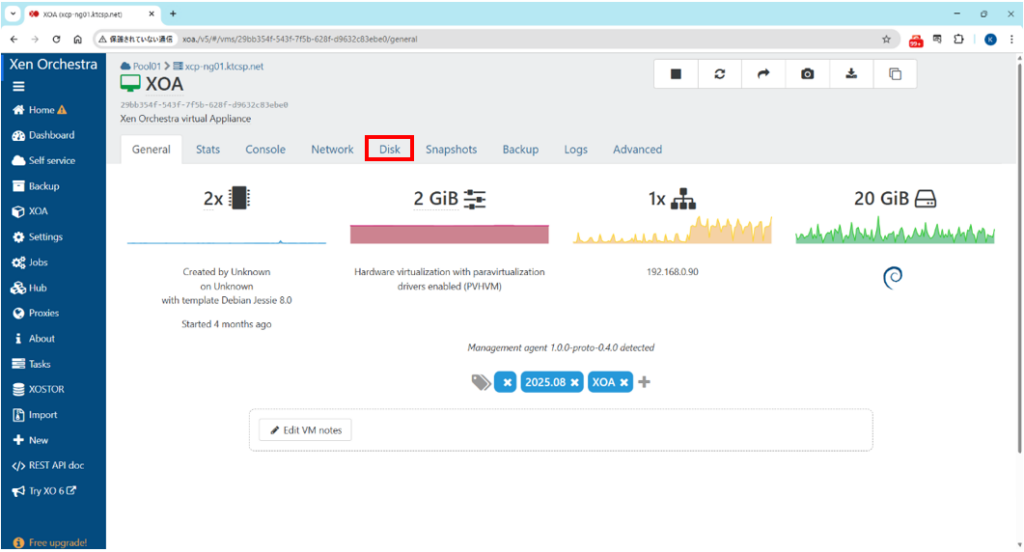Click the Stop VM square icon

pos(676,74)
